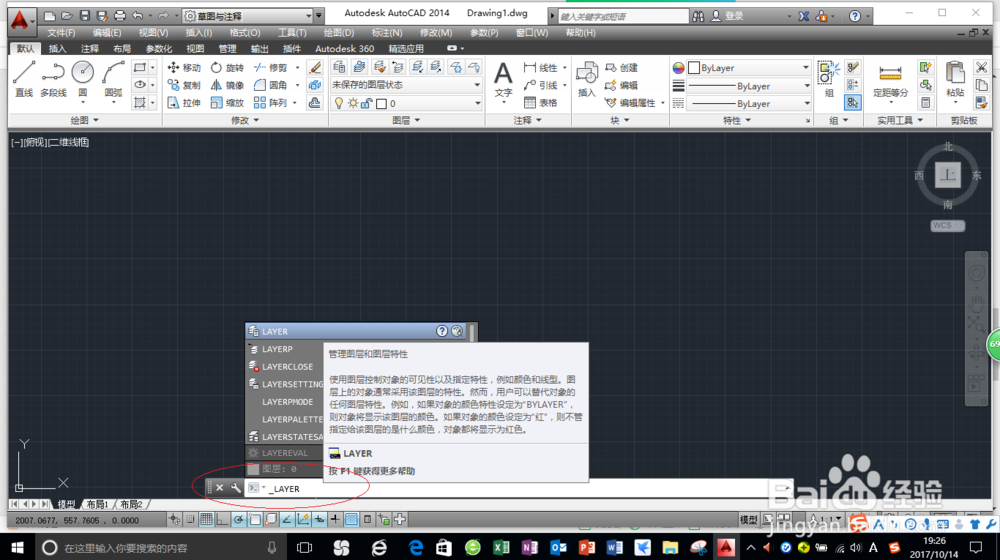Open the 格式(O) menu
This screenshot has height=560, width=1000.
tap(245, 33)
